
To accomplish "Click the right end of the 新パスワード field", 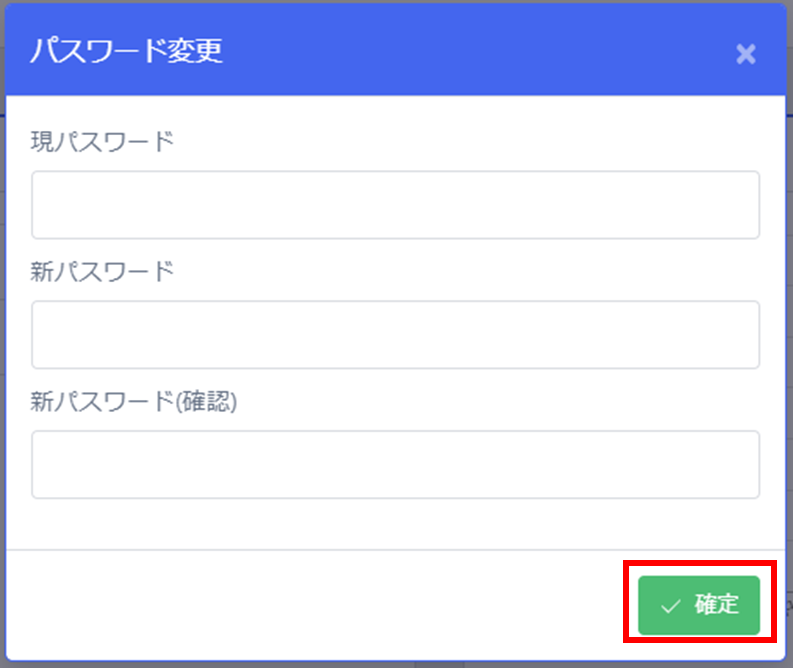I will click(748, 335).
